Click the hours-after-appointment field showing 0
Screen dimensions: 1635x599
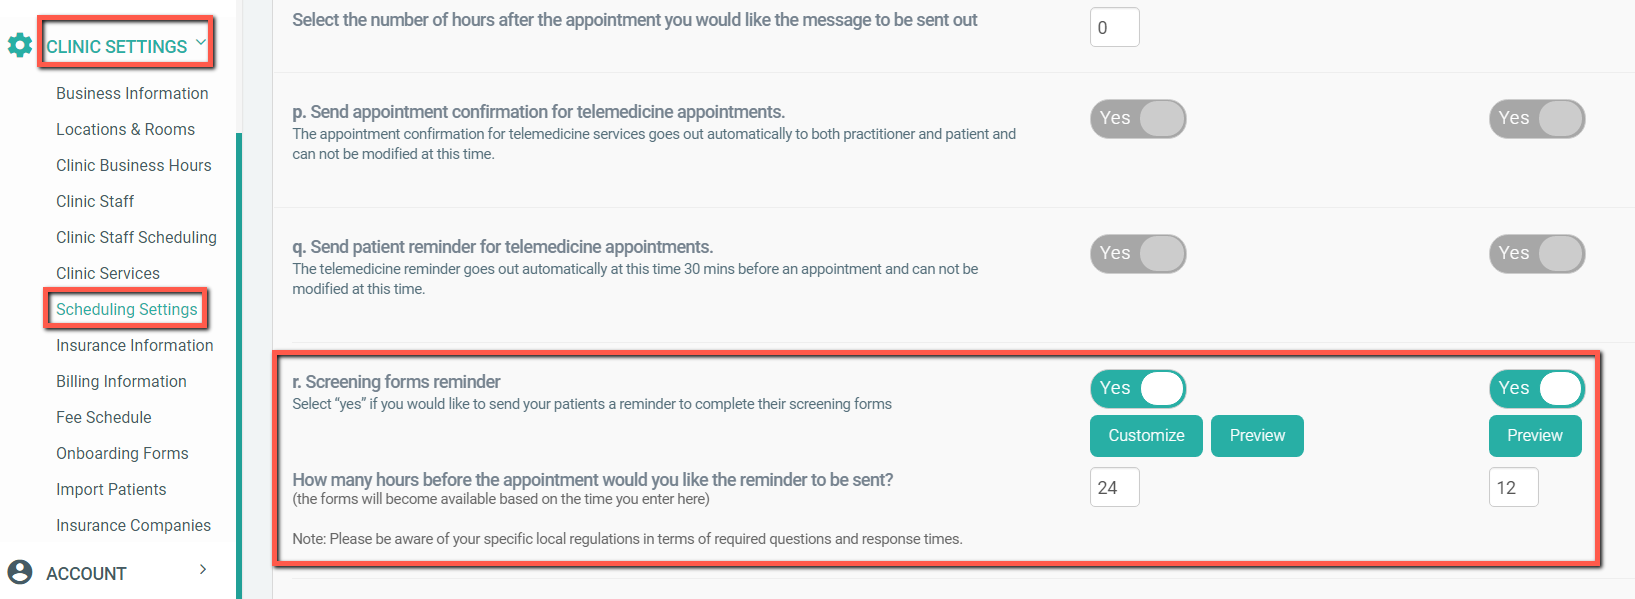(1114, 28)
